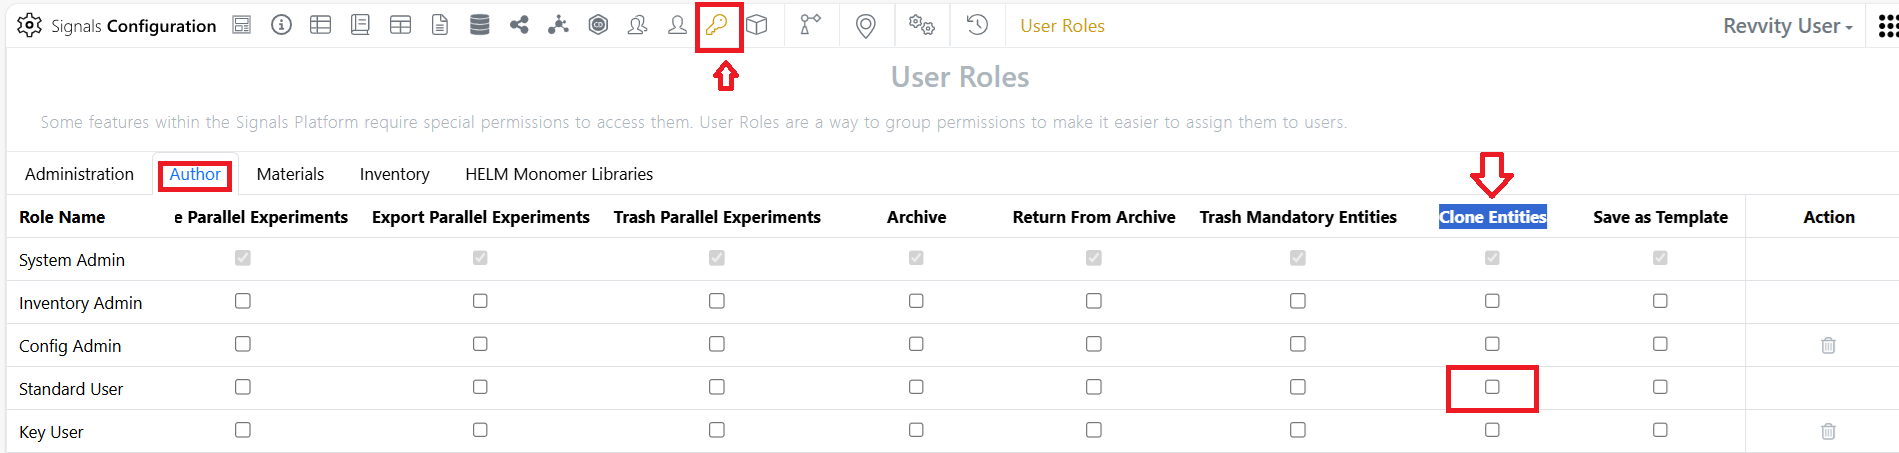
Task: Enable Trash Mandatory Entities for Key User
Action: 1298,430
